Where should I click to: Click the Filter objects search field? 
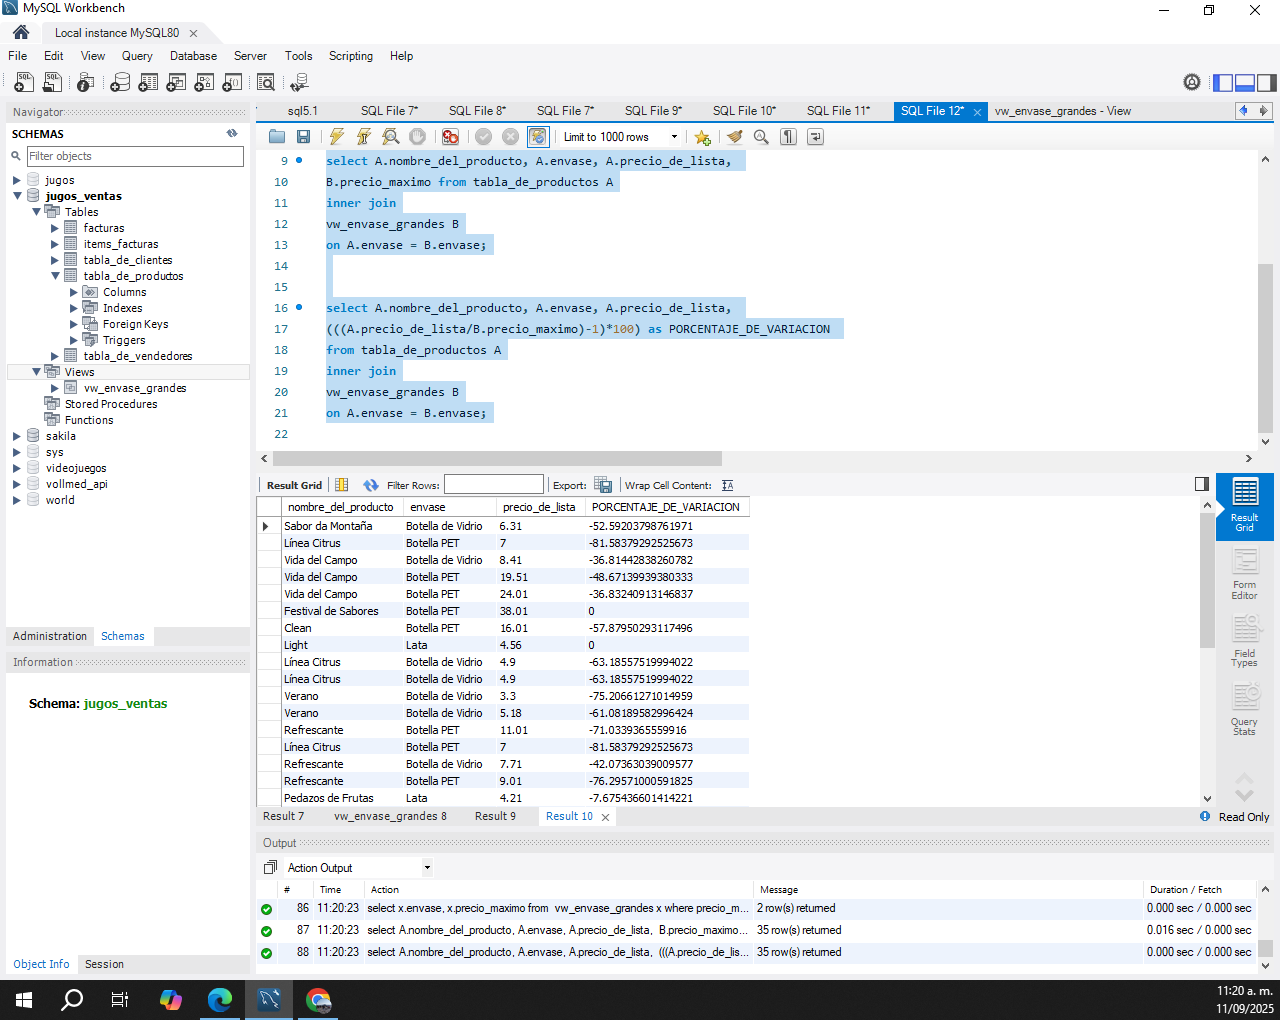[135, 156]
